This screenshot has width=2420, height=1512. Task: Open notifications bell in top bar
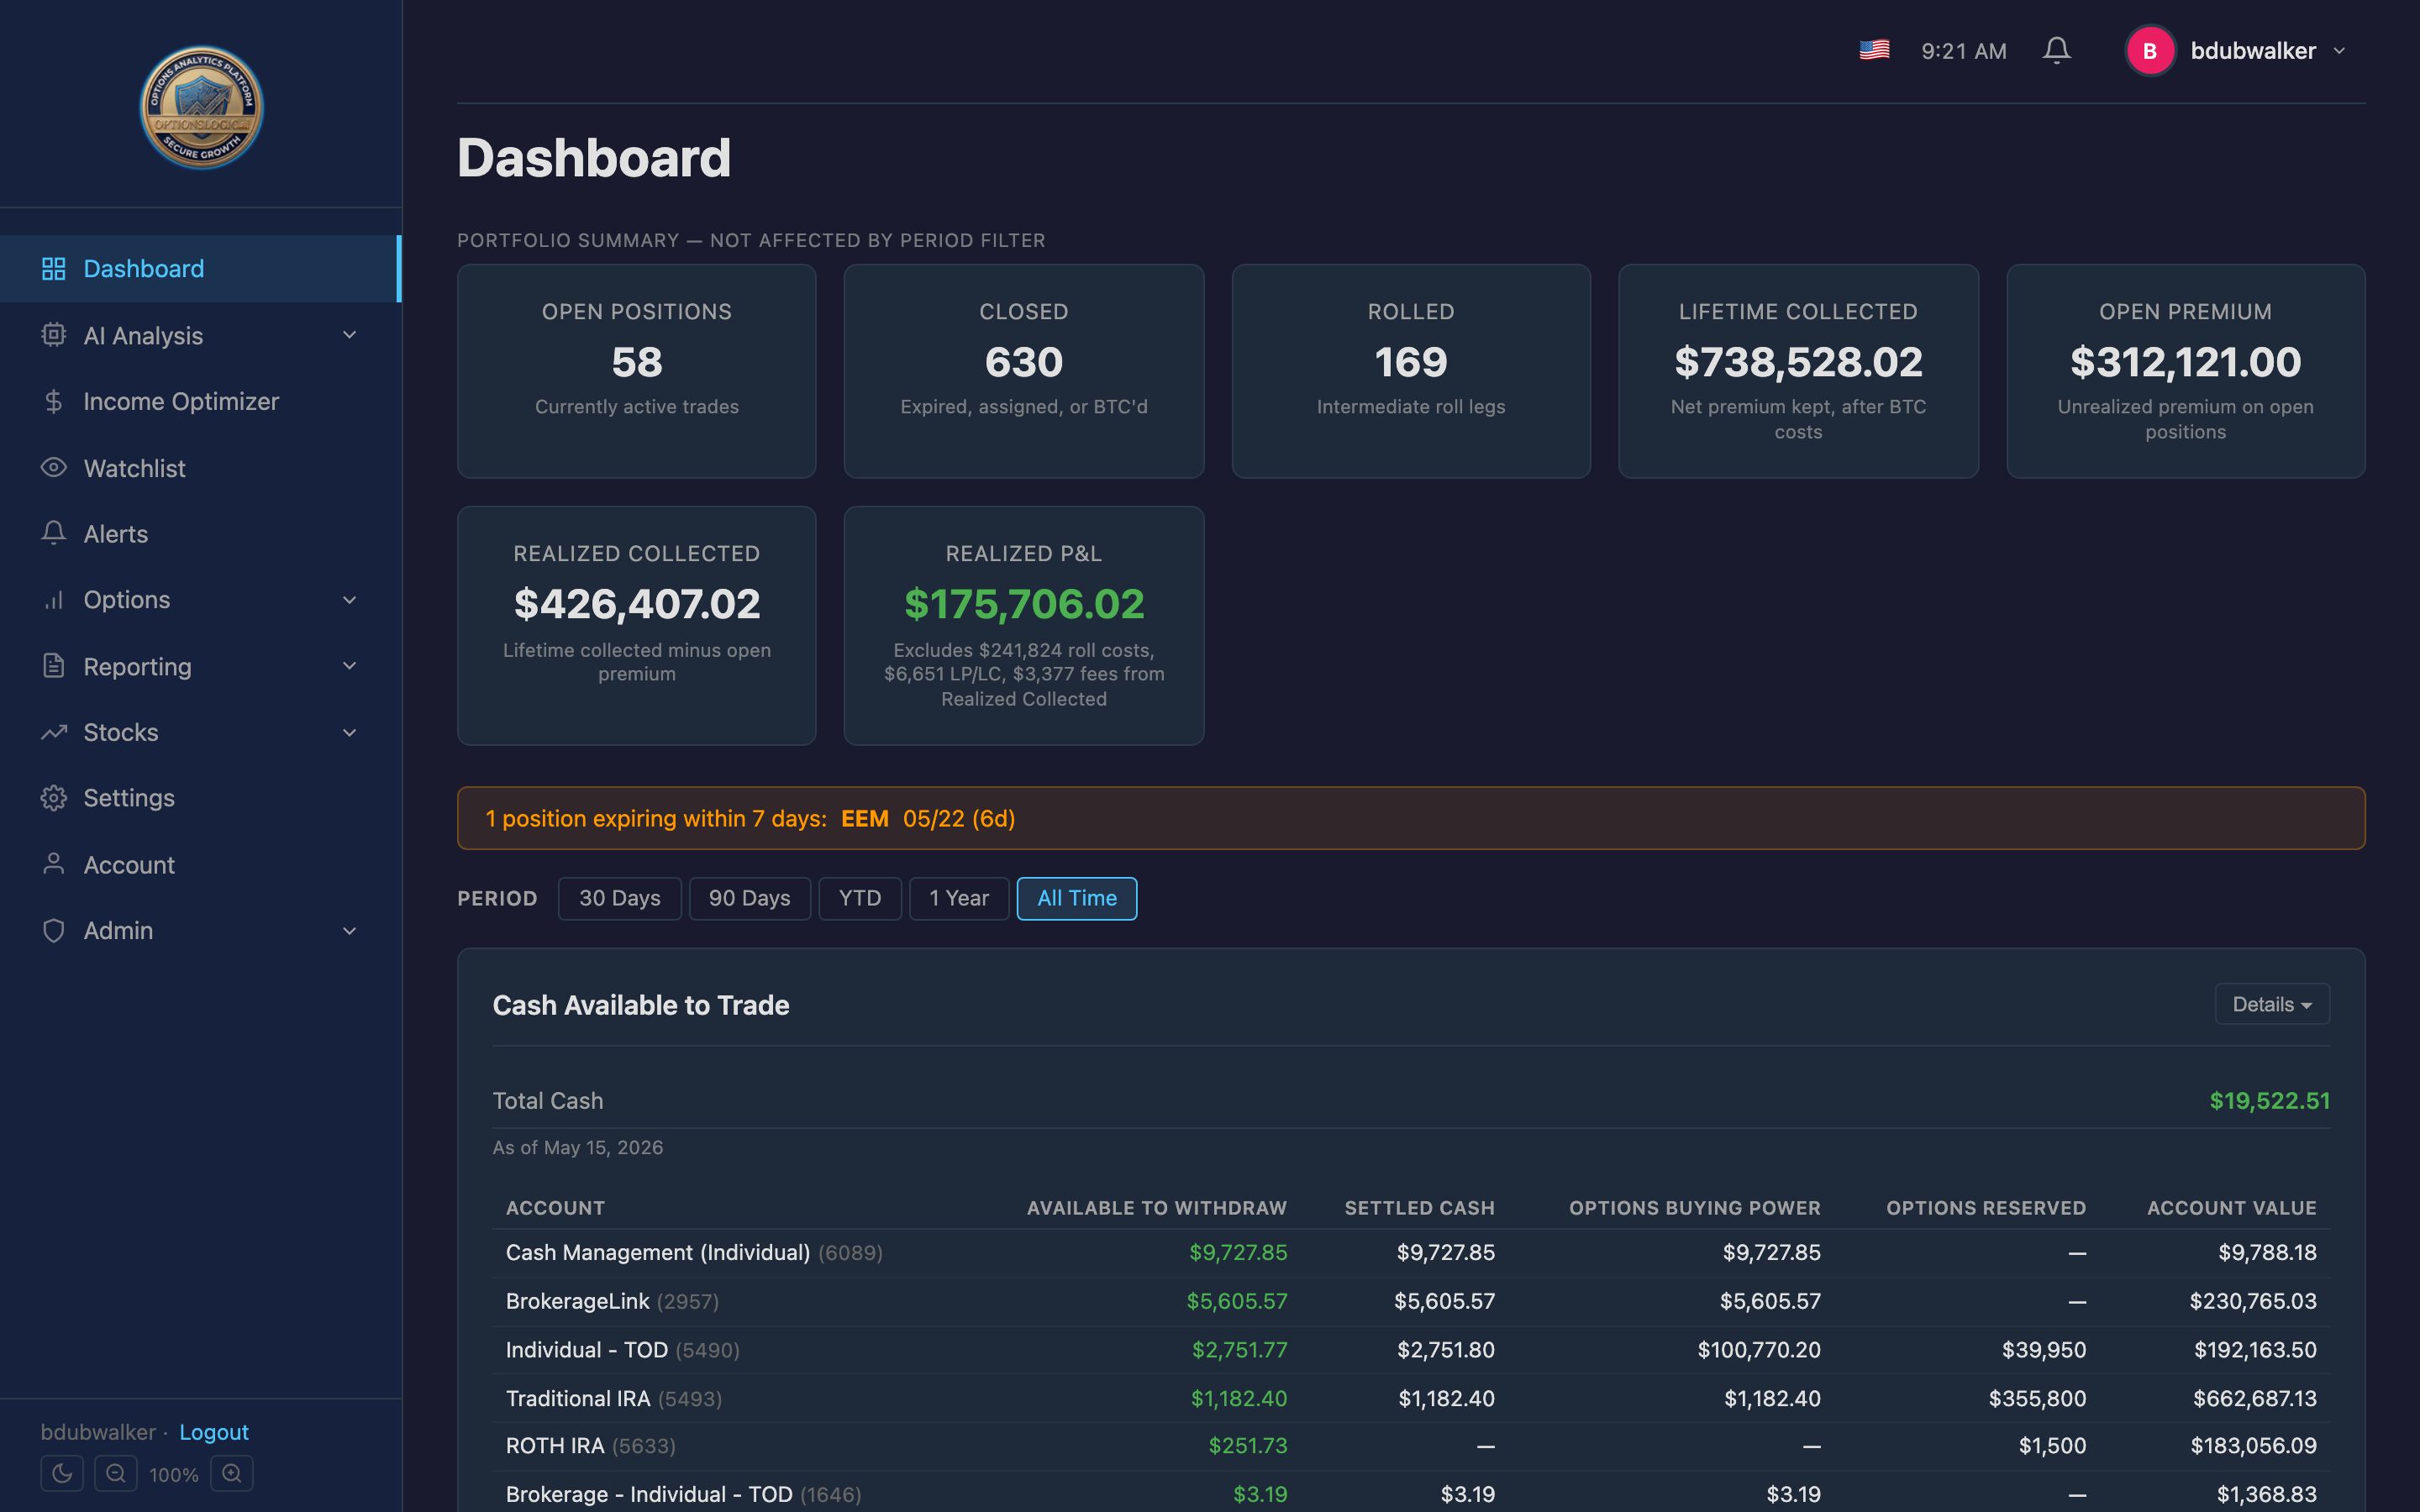[2056, 50]
